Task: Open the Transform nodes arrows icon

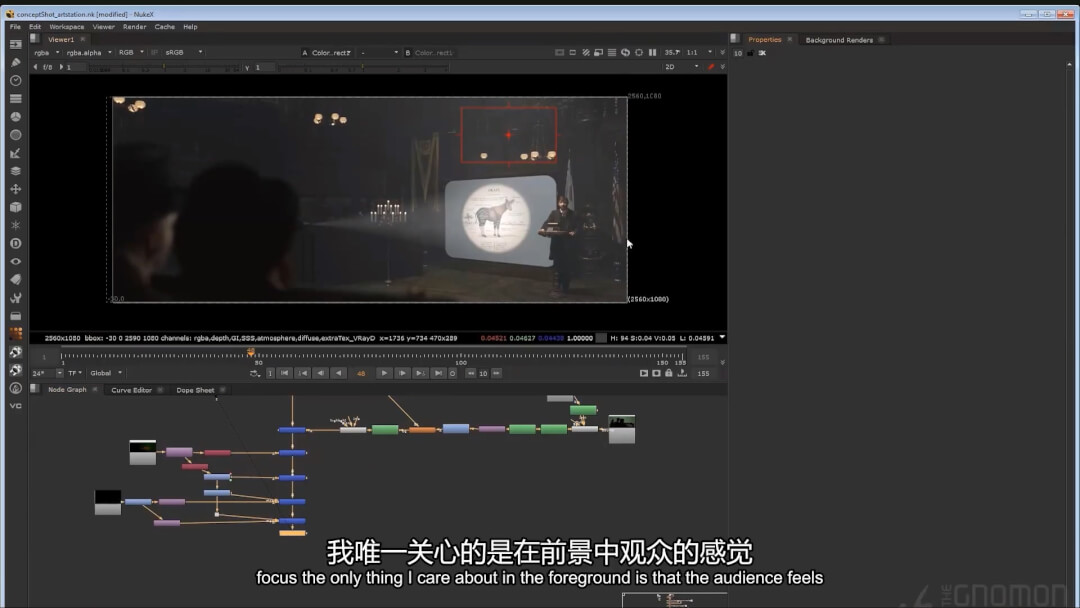Action: [x=15, y=189]
